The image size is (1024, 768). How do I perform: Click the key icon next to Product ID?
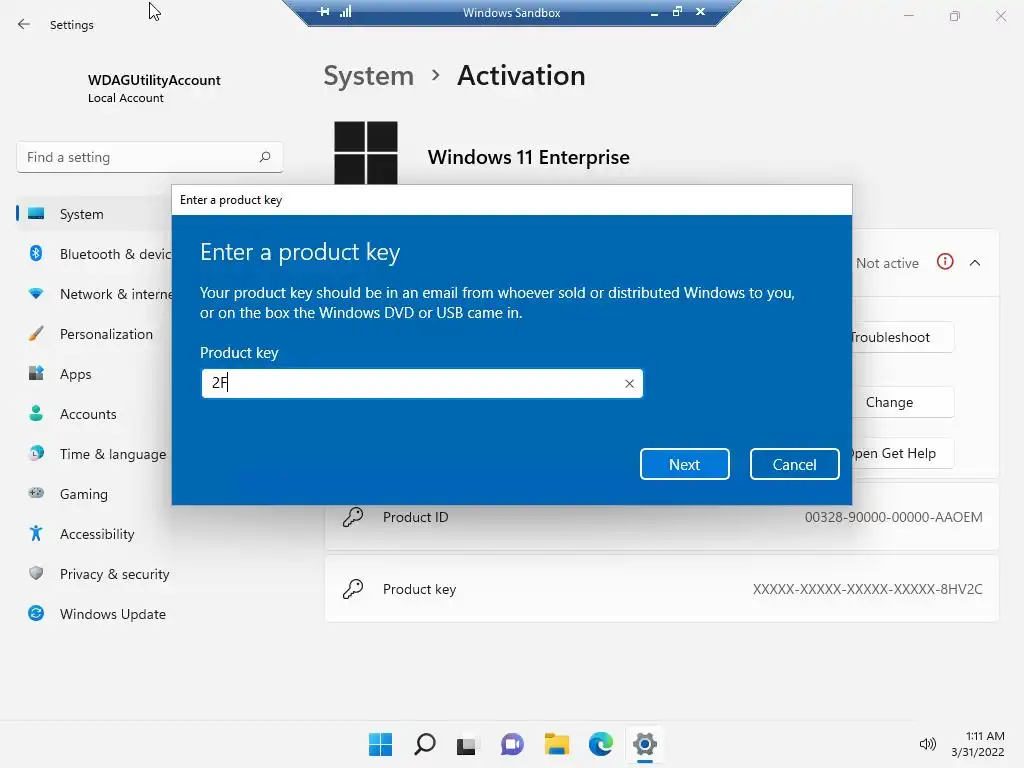pyautogui.click(x=353, y=517)
